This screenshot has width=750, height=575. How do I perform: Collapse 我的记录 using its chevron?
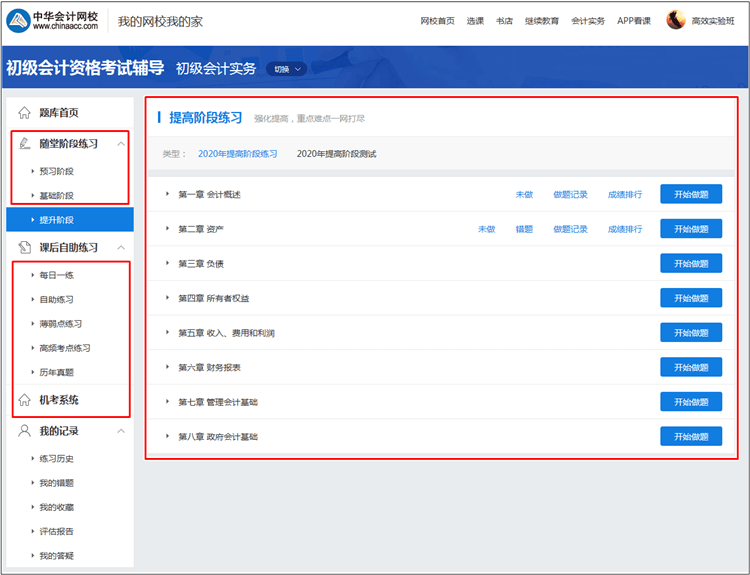(x=121, y=431)
